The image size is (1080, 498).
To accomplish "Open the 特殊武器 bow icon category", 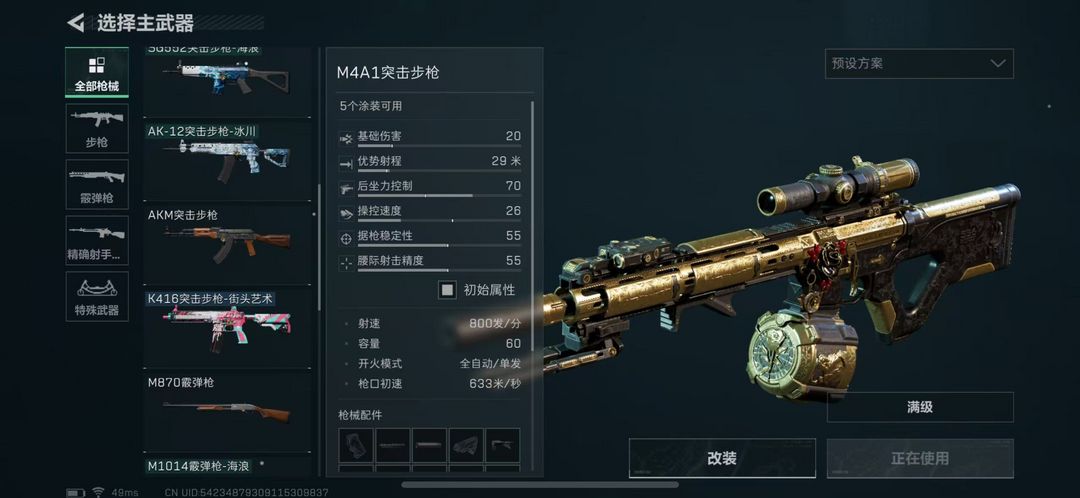I will pos(96,296).
